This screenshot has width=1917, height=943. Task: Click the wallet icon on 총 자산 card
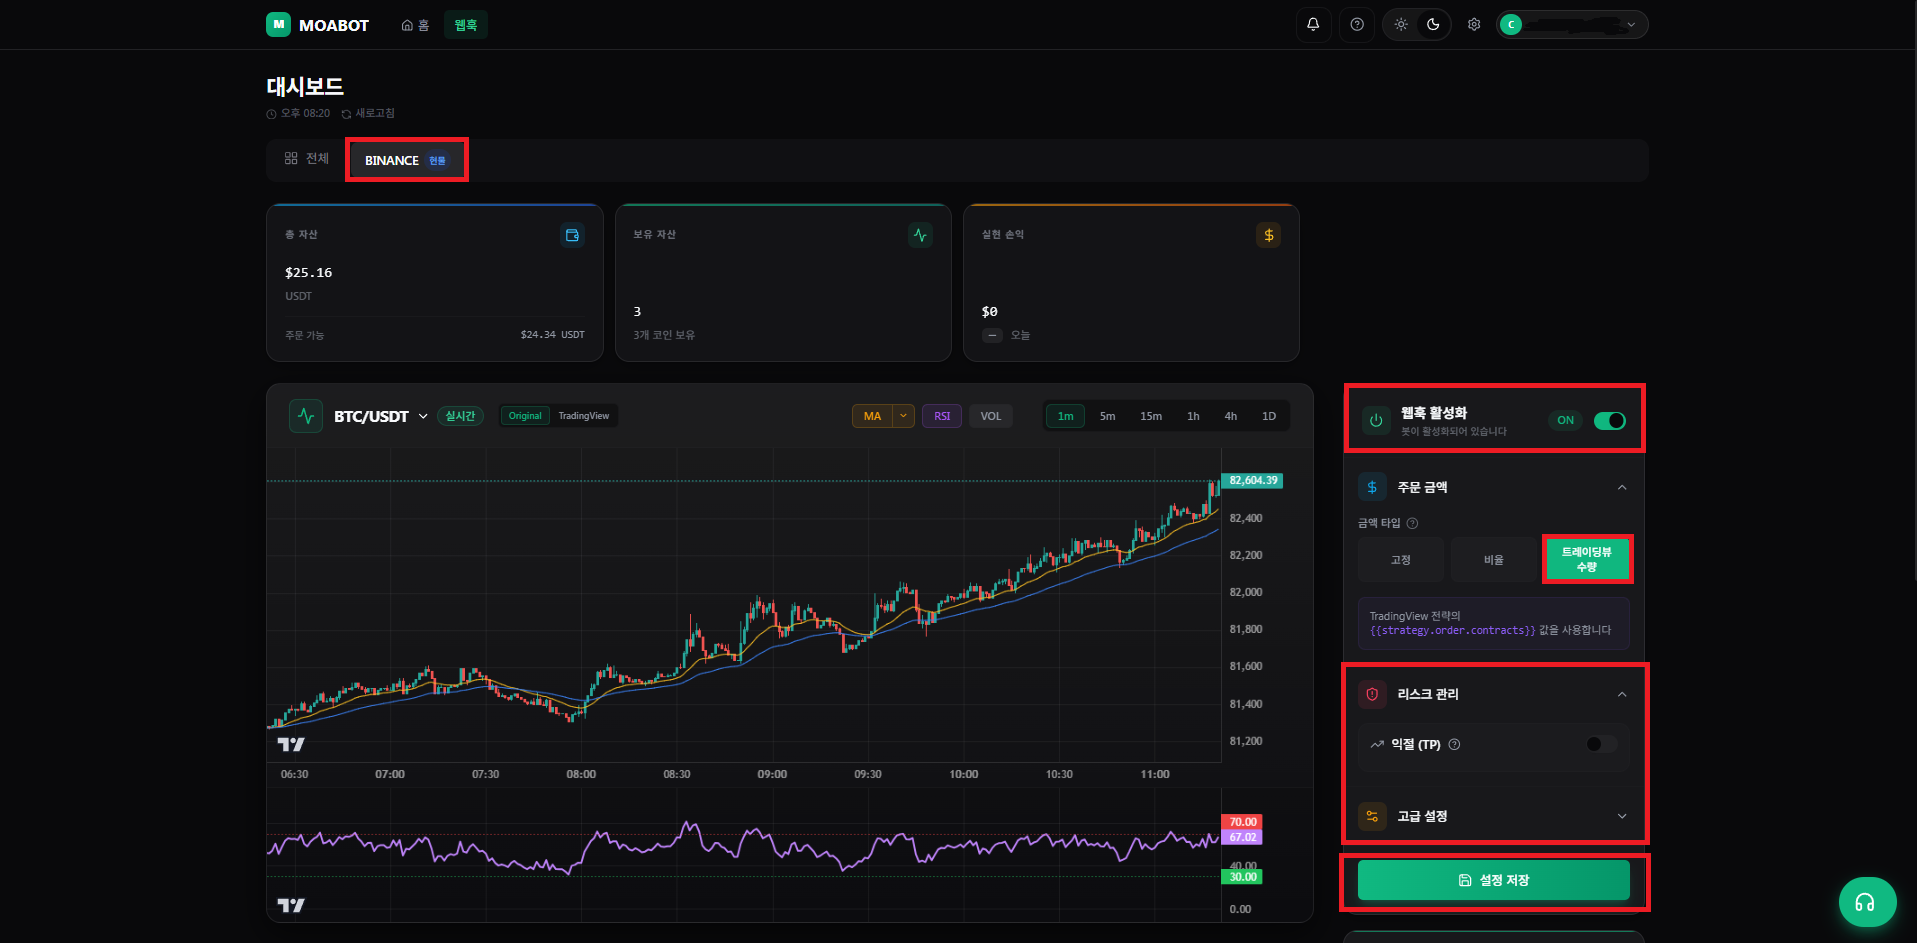[572, 235]
